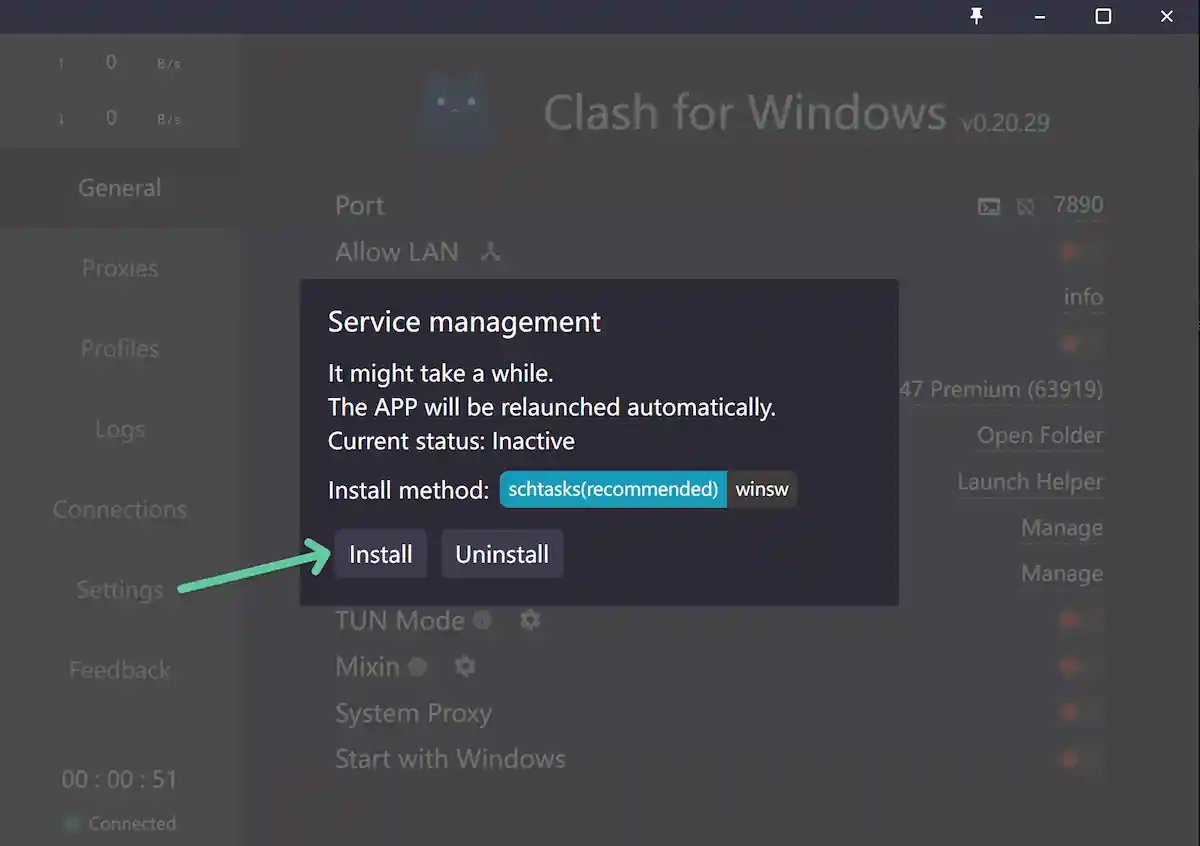Viewport: 1200px width, 846px height.
Task: Click the Clash cat logo
Action: 455,110
